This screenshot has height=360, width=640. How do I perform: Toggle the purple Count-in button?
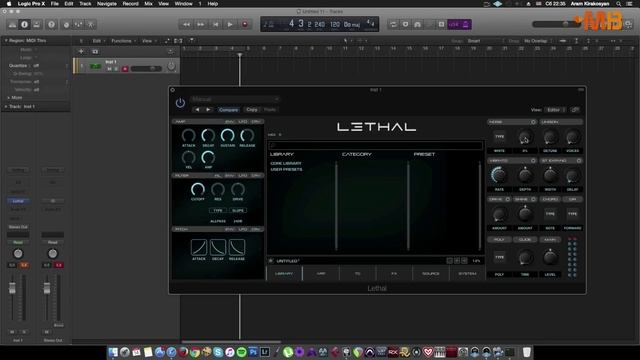(x=453, y=24)
